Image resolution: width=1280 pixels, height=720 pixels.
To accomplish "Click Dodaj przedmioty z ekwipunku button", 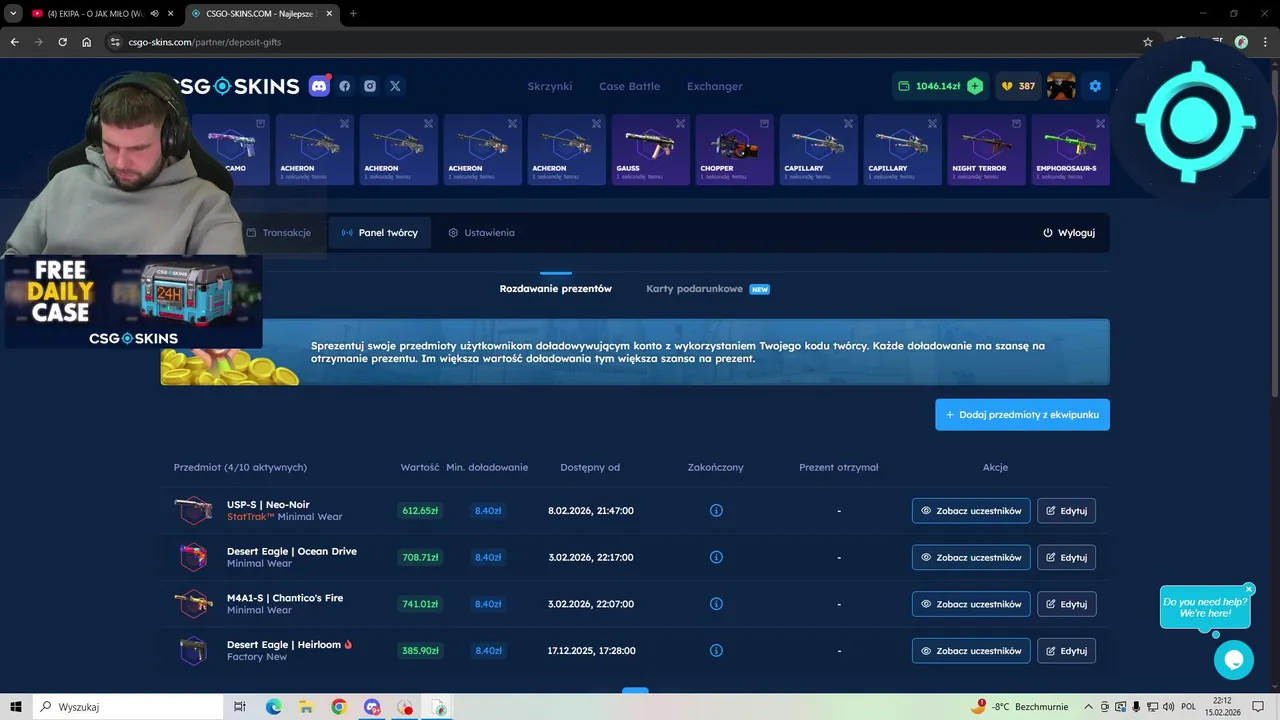I will point(1022,414).
